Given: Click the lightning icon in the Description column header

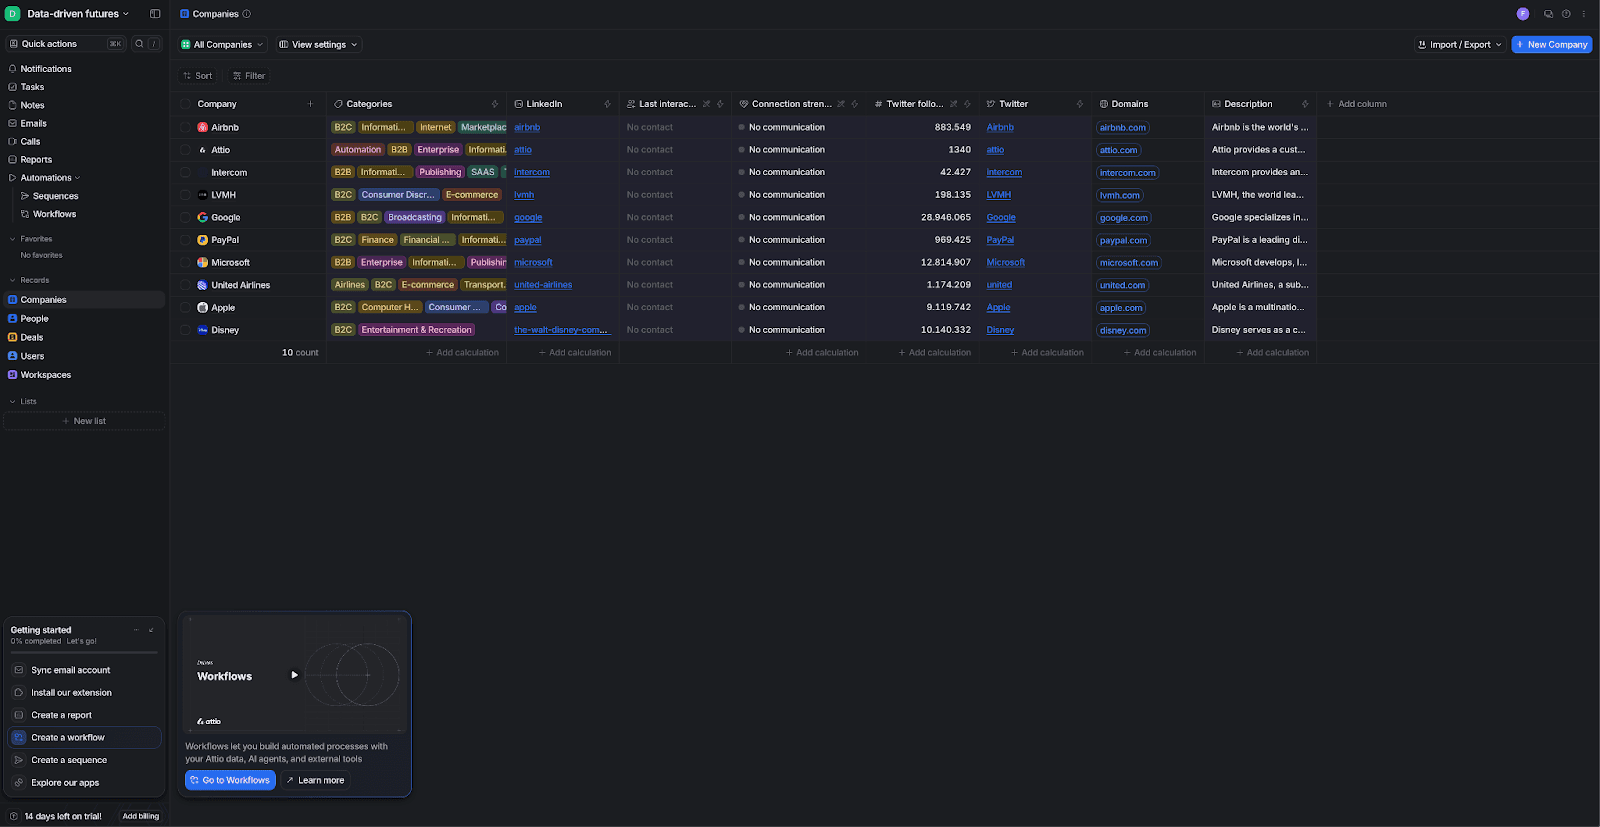Looking at the screenshot, I should [x=1305, y=104].
